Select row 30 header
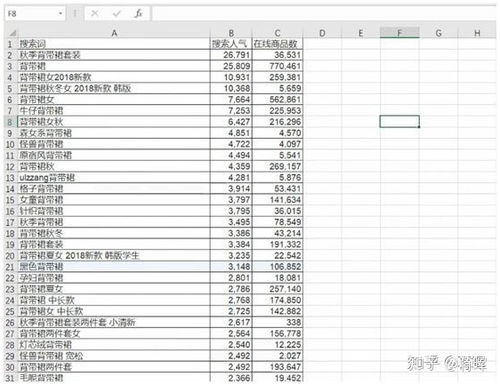Image resolution: width=500 pixels, height=385 pixels. [10, 367]
